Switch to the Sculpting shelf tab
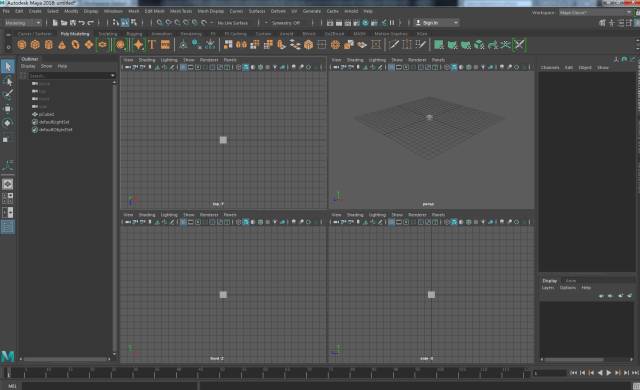The image size is (640, 390). [x=108, y=34]
